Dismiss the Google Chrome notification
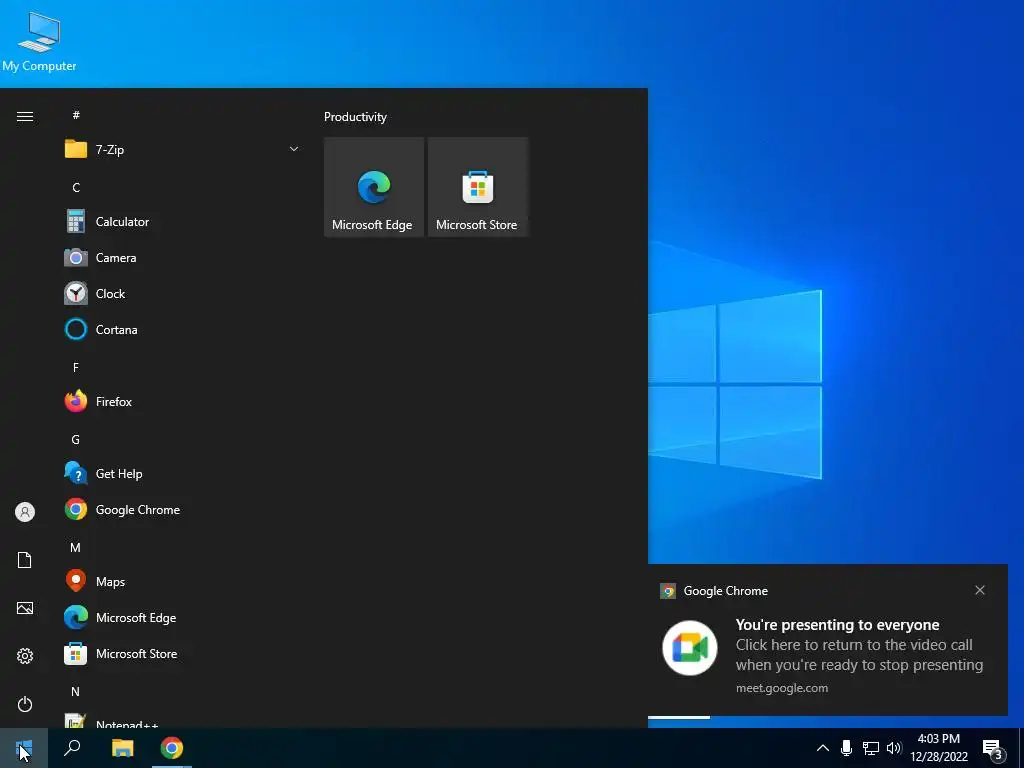Screen dimensions: 1024x768 click(x=980, y=590)
